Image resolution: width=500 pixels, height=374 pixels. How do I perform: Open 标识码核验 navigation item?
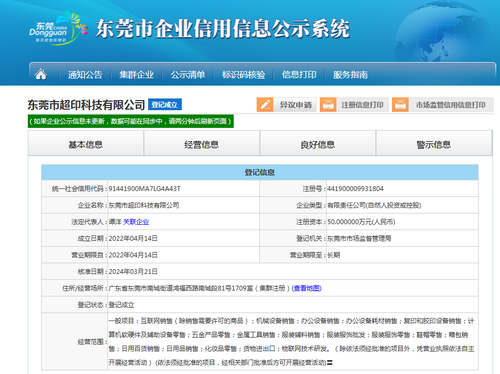pyautogui.click(x=244, y=75)
